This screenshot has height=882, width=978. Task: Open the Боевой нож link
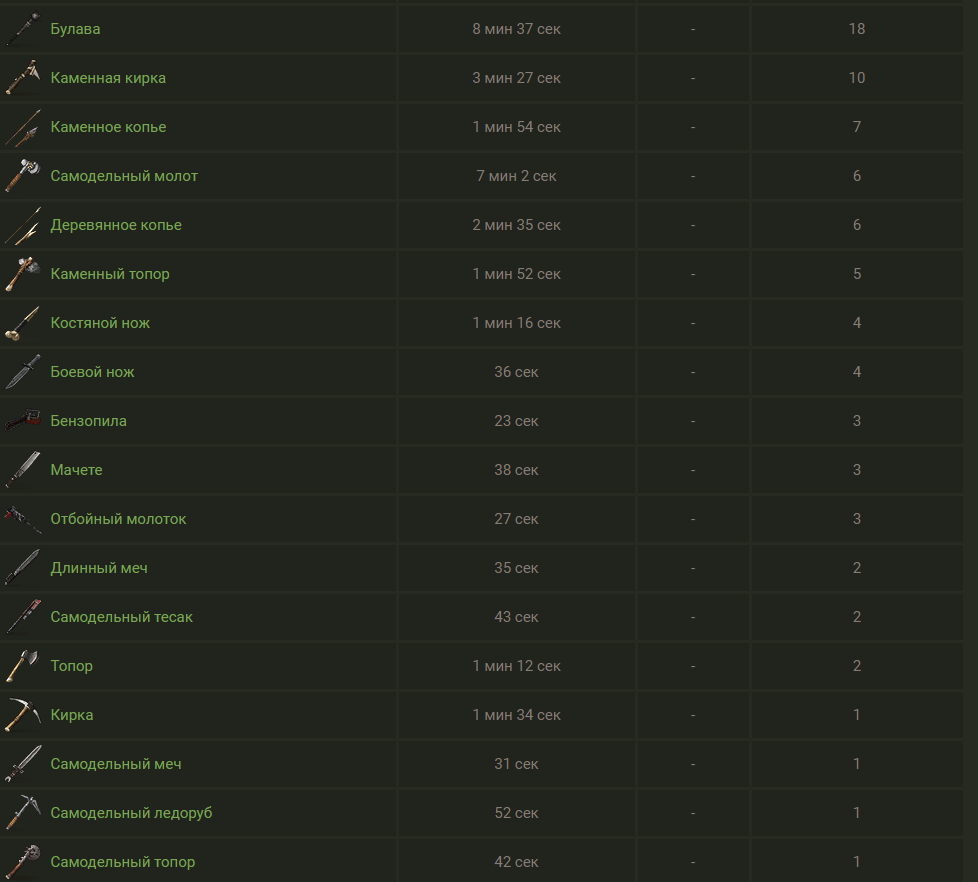pos(92,372)
